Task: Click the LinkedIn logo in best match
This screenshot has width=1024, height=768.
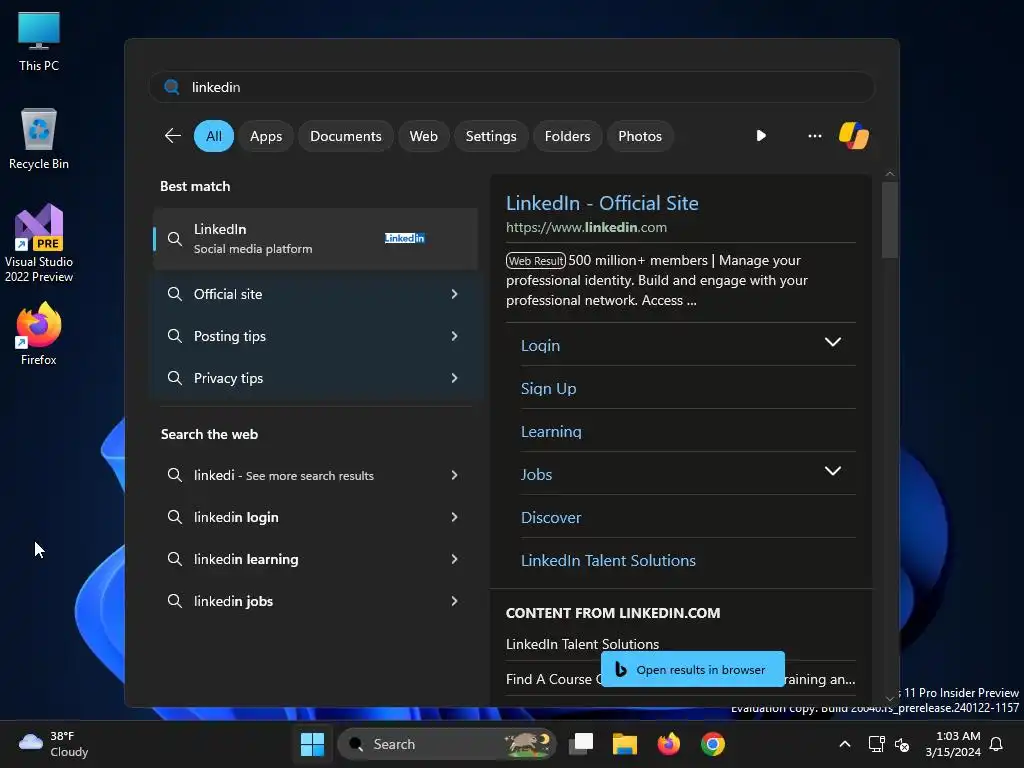Action: pos(404,238)
